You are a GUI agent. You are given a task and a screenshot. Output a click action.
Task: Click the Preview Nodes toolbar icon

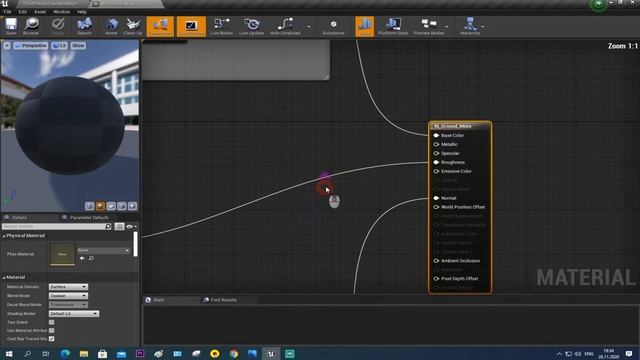tap(429, 26)
